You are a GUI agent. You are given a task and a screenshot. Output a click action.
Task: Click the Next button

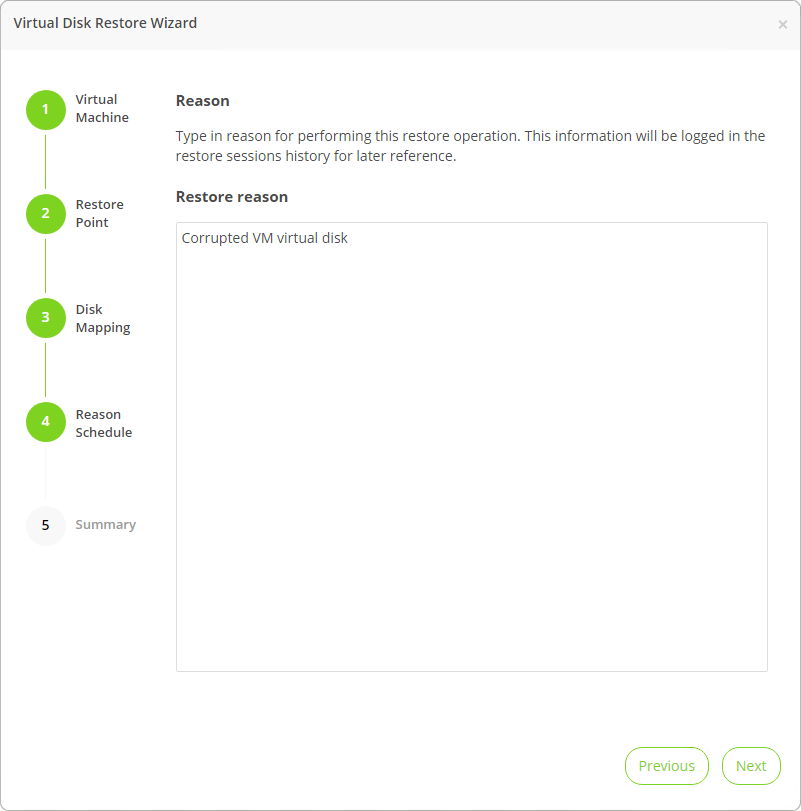point(751,765)
